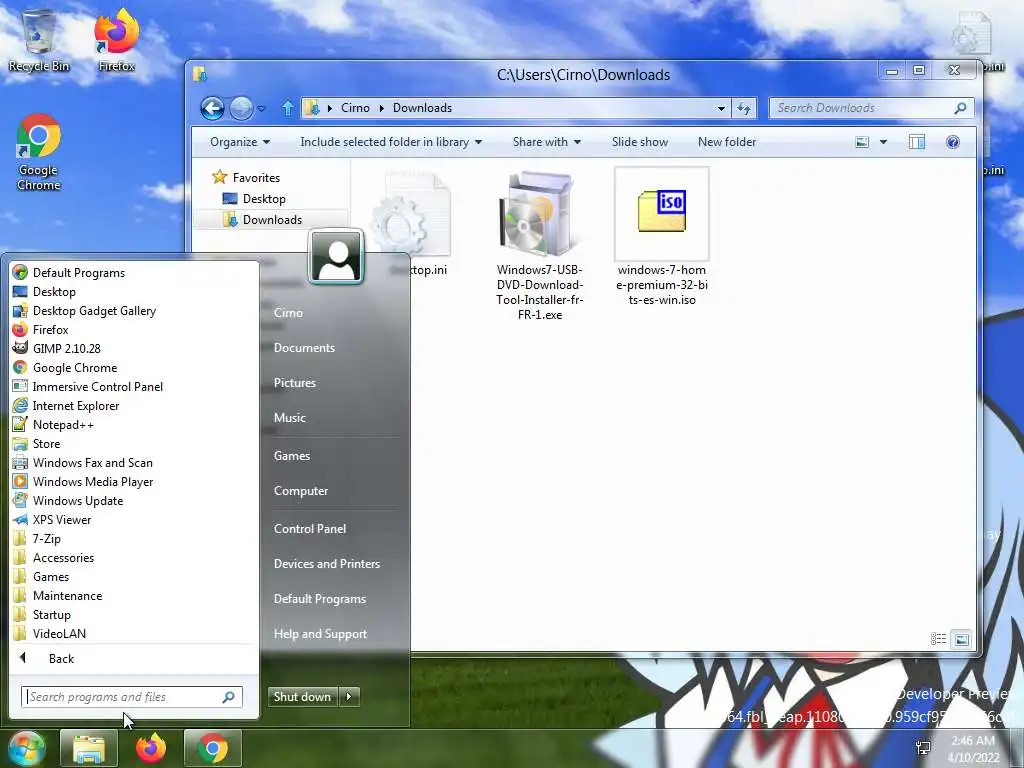This screenshot has height=768, width=1024.
Task: Focus the Search programs and files box
Action: [x=131, y=696]
